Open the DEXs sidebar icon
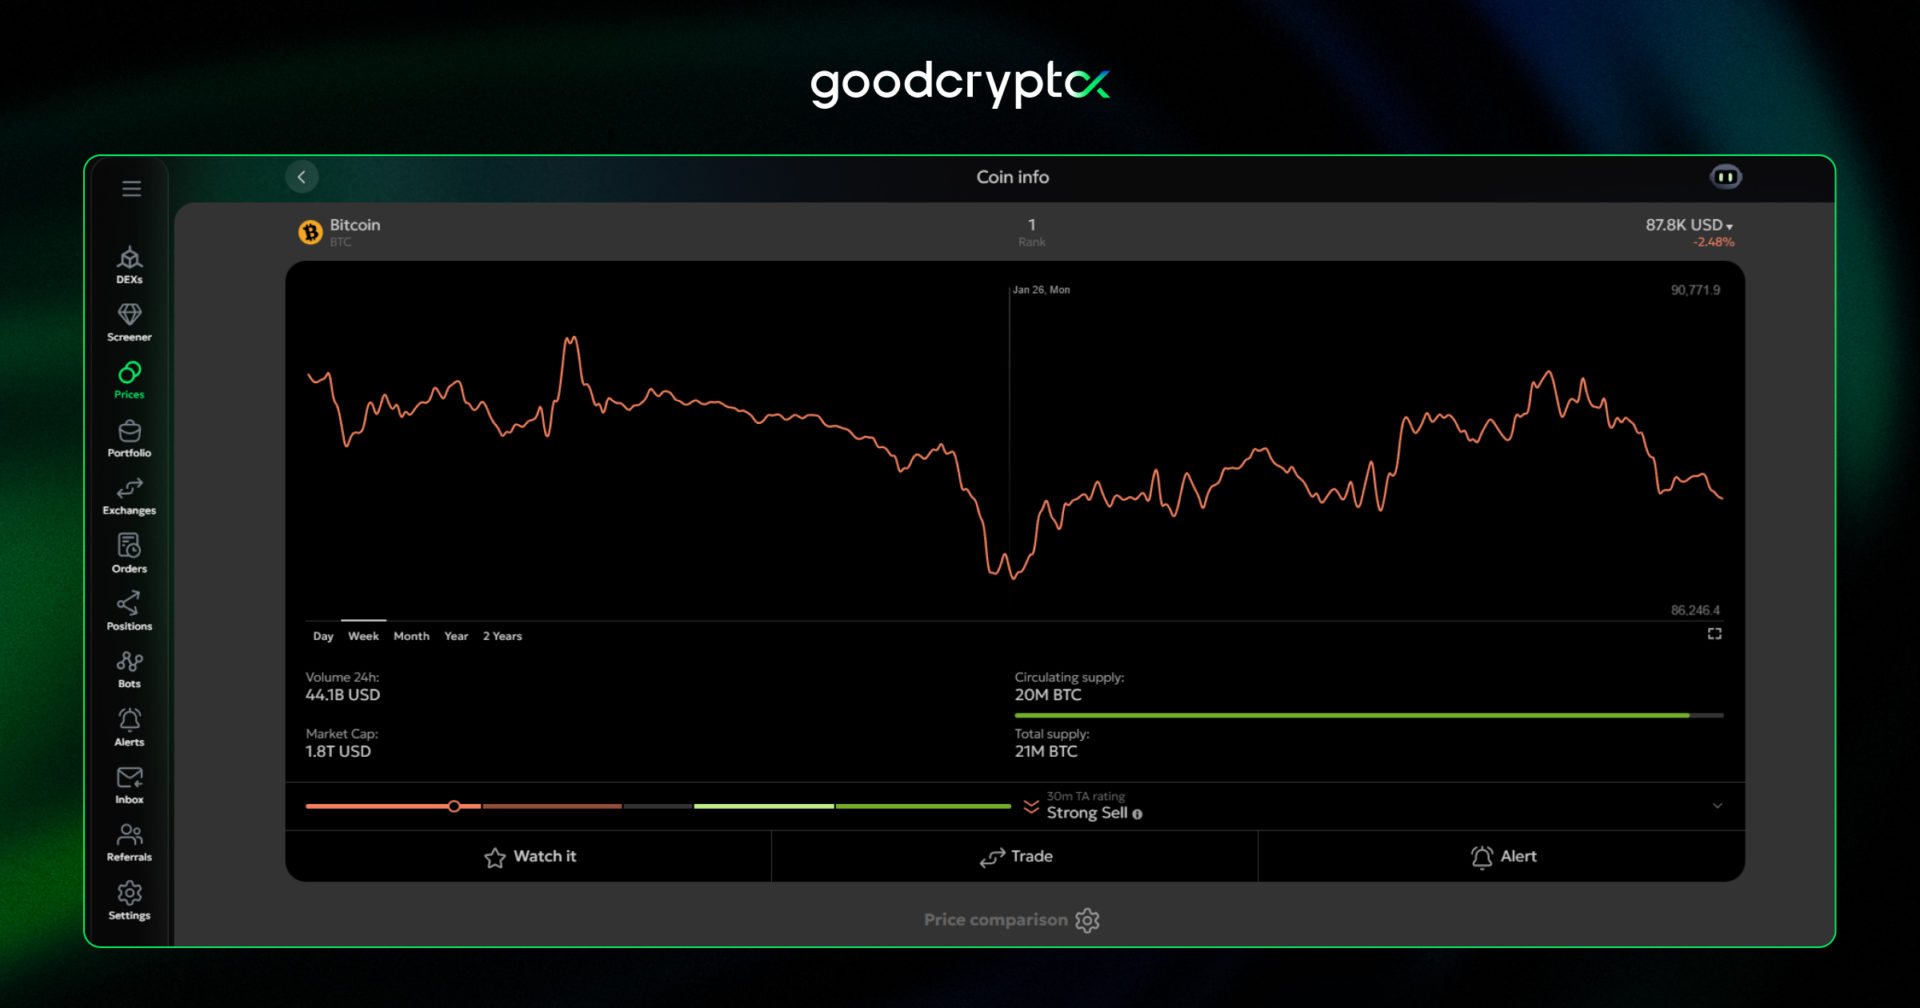 [129, 265]
